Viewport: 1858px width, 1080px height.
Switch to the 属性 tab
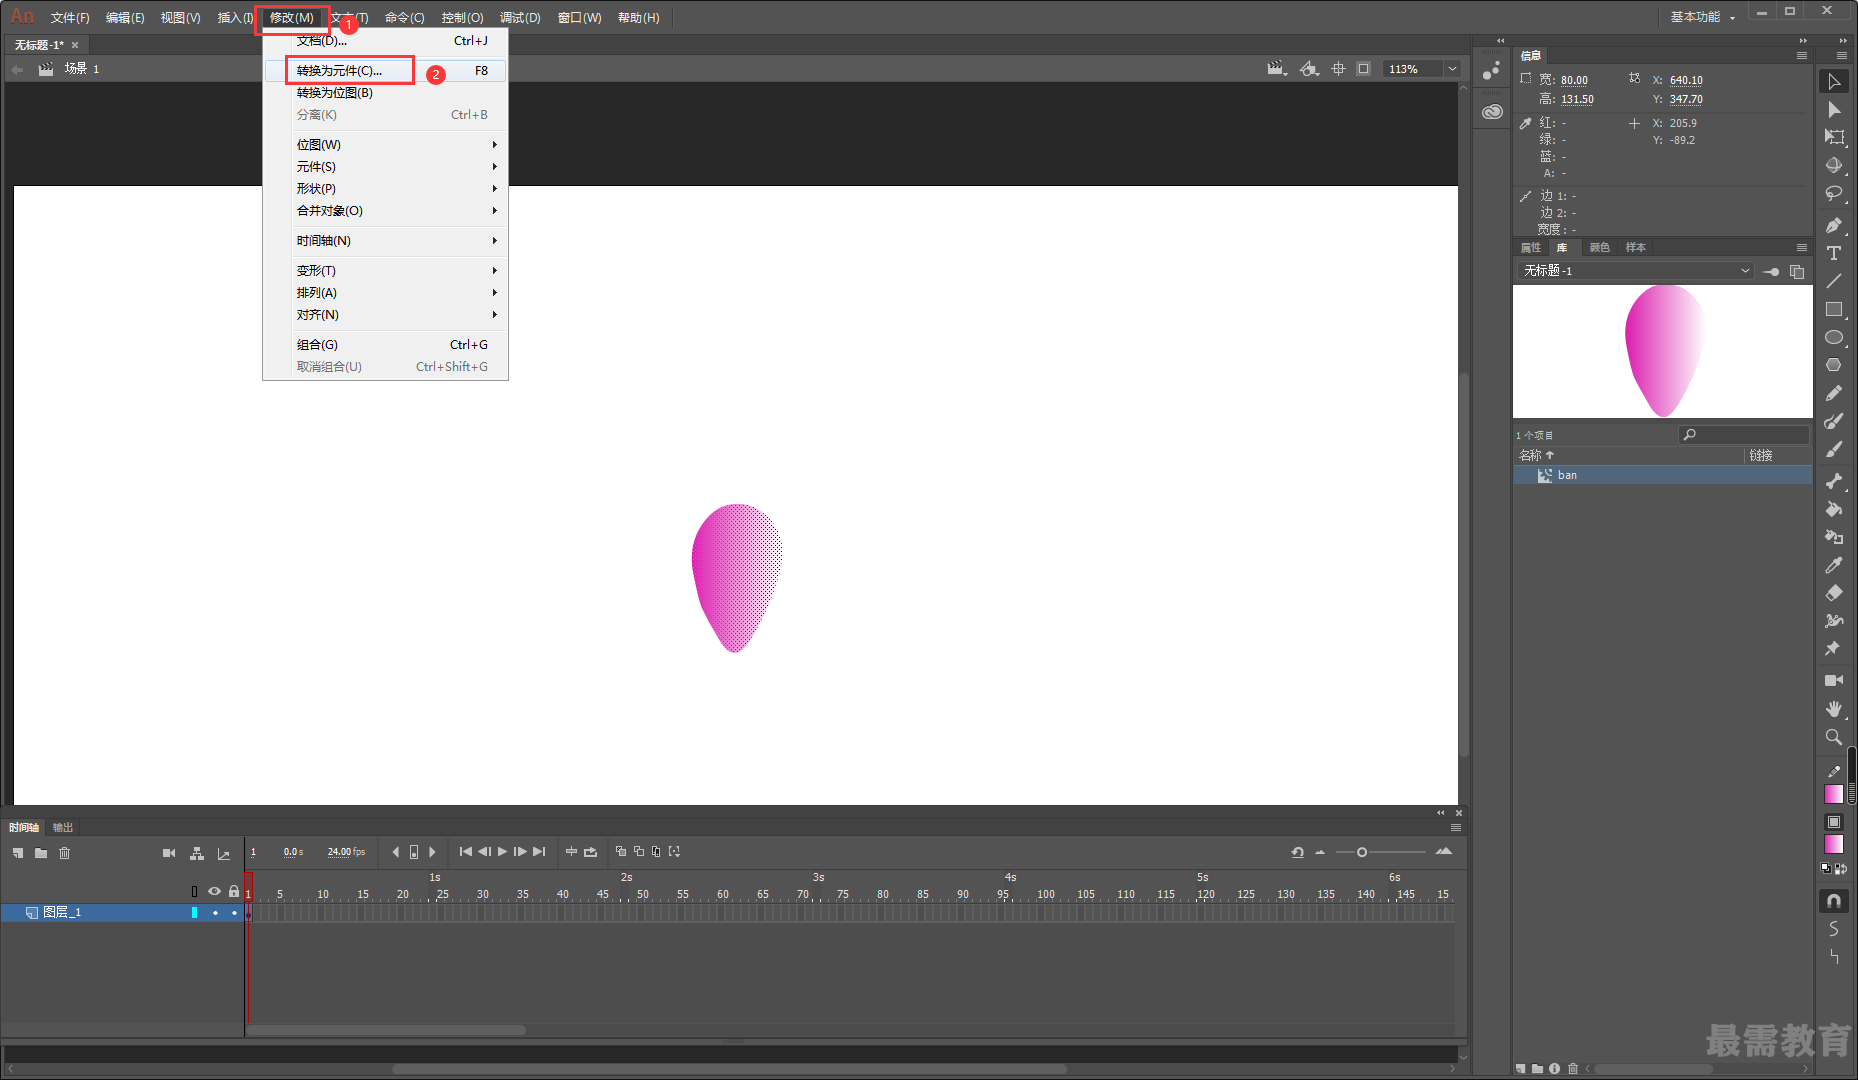[1531, 247]
